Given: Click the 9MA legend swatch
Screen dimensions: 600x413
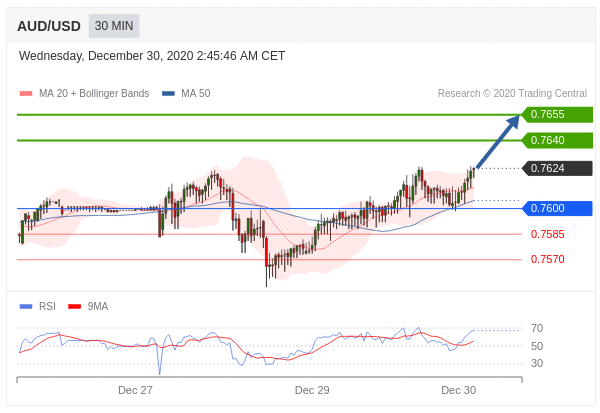Looking at the screenshot, I should pos(75,306).
